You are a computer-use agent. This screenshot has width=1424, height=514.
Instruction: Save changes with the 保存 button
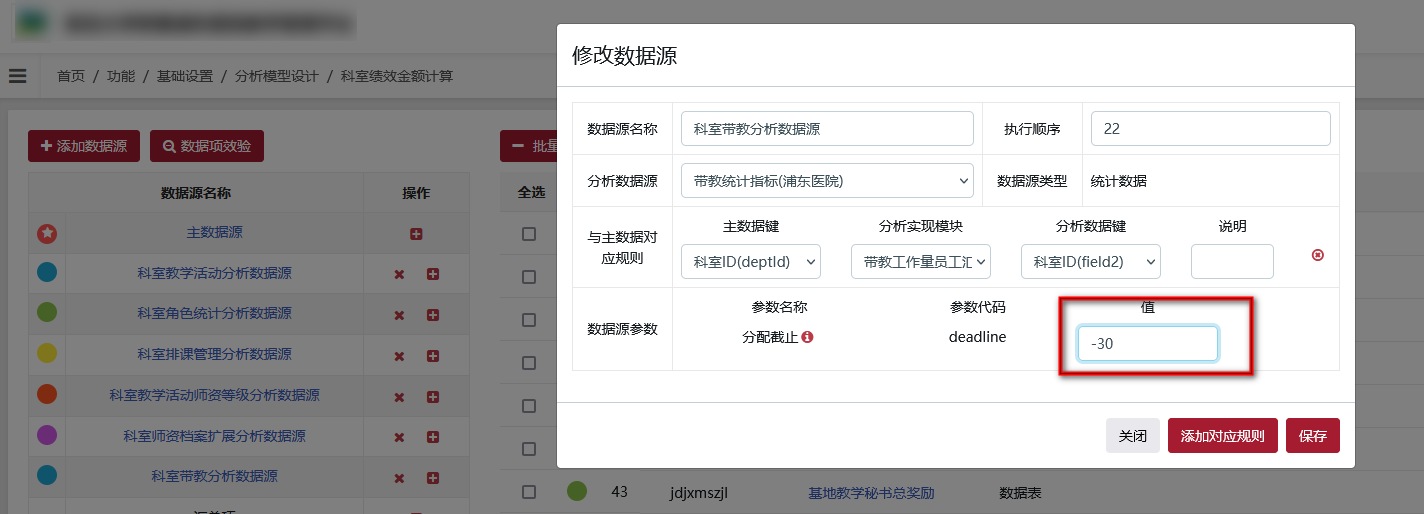(1313, 436)
